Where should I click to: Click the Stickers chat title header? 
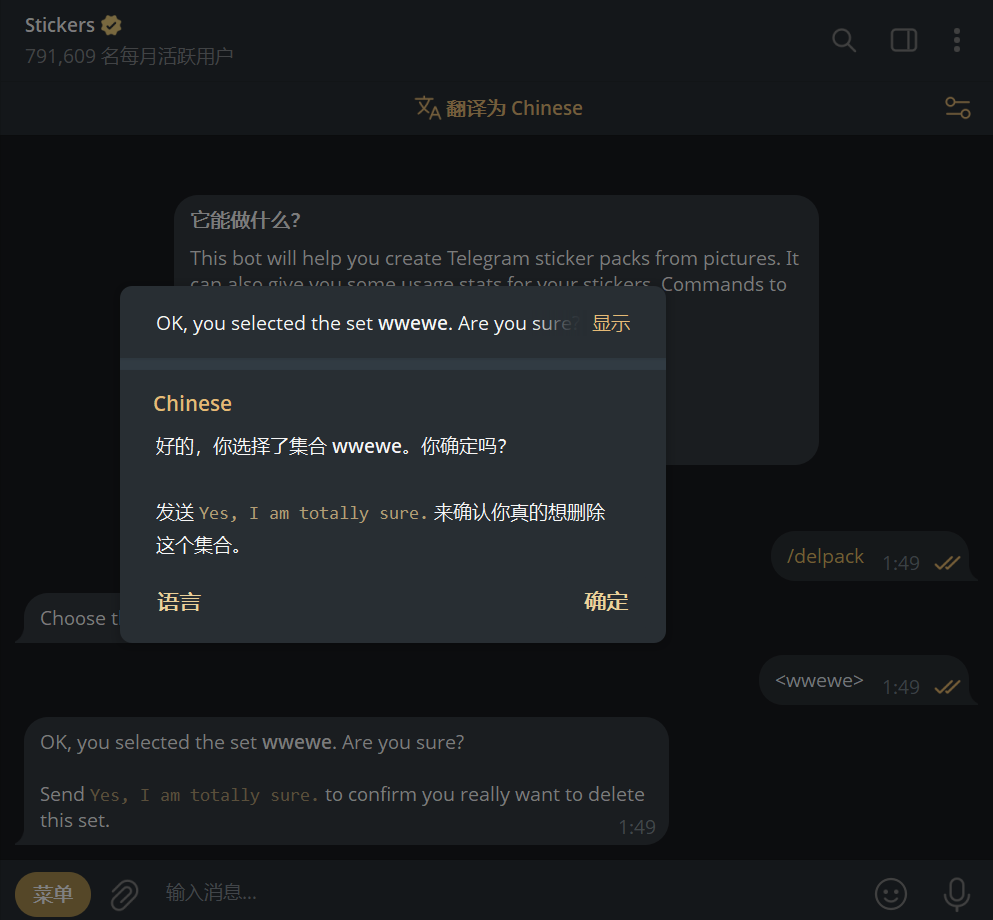click(x=60, y=25)
